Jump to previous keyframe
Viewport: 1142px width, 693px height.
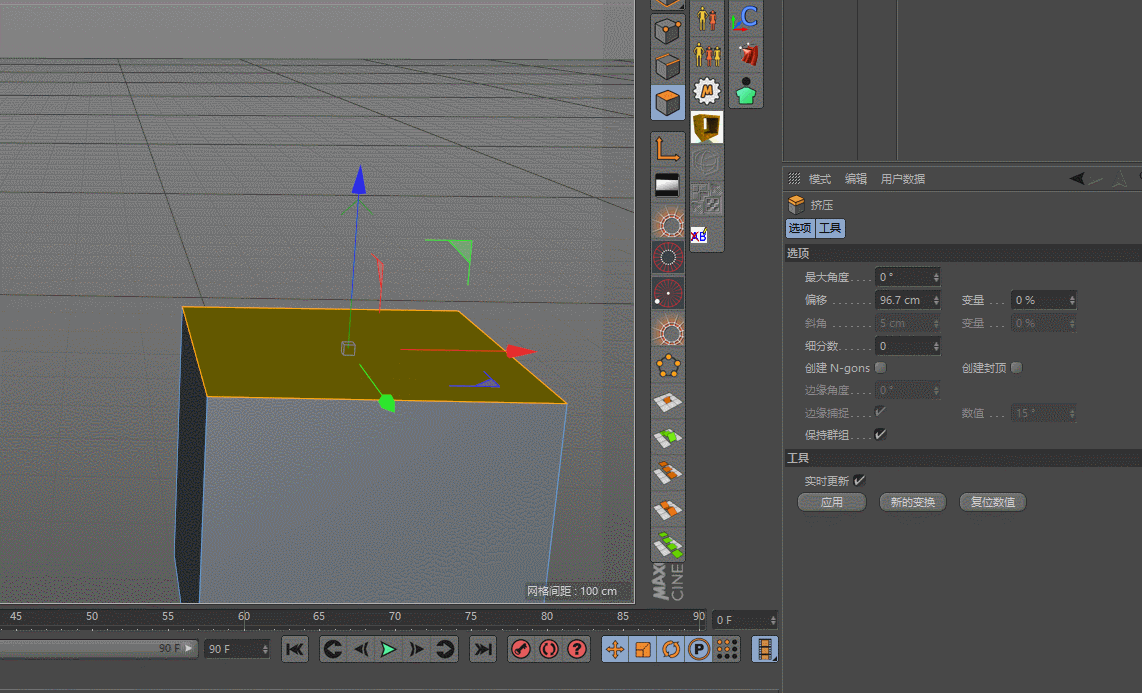(333, 649)
